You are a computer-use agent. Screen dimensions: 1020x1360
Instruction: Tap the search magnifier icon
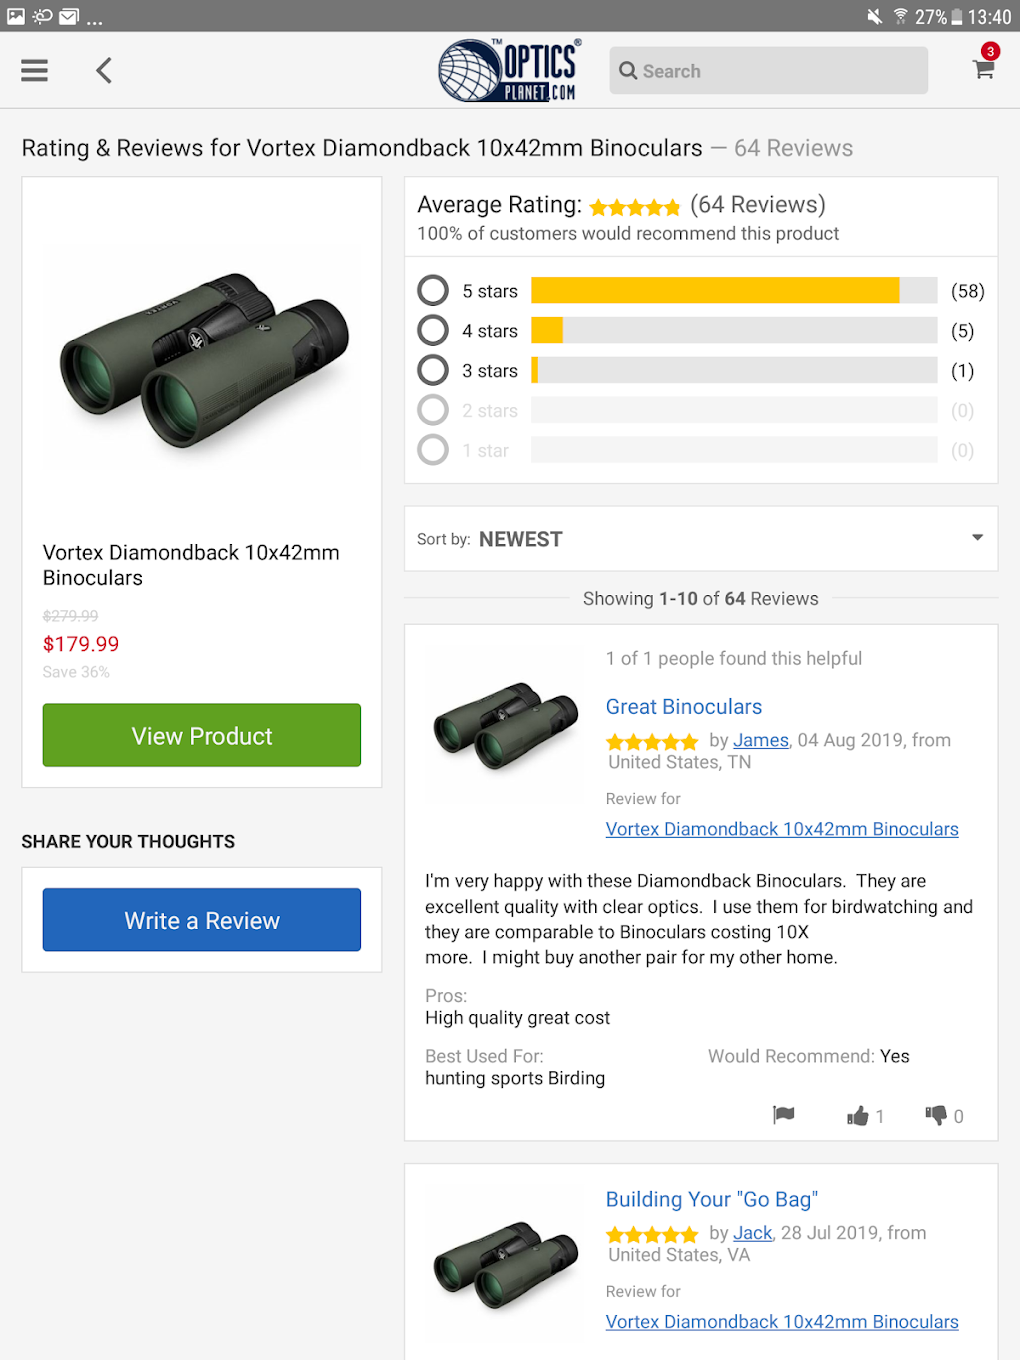[x=628, y=71]
